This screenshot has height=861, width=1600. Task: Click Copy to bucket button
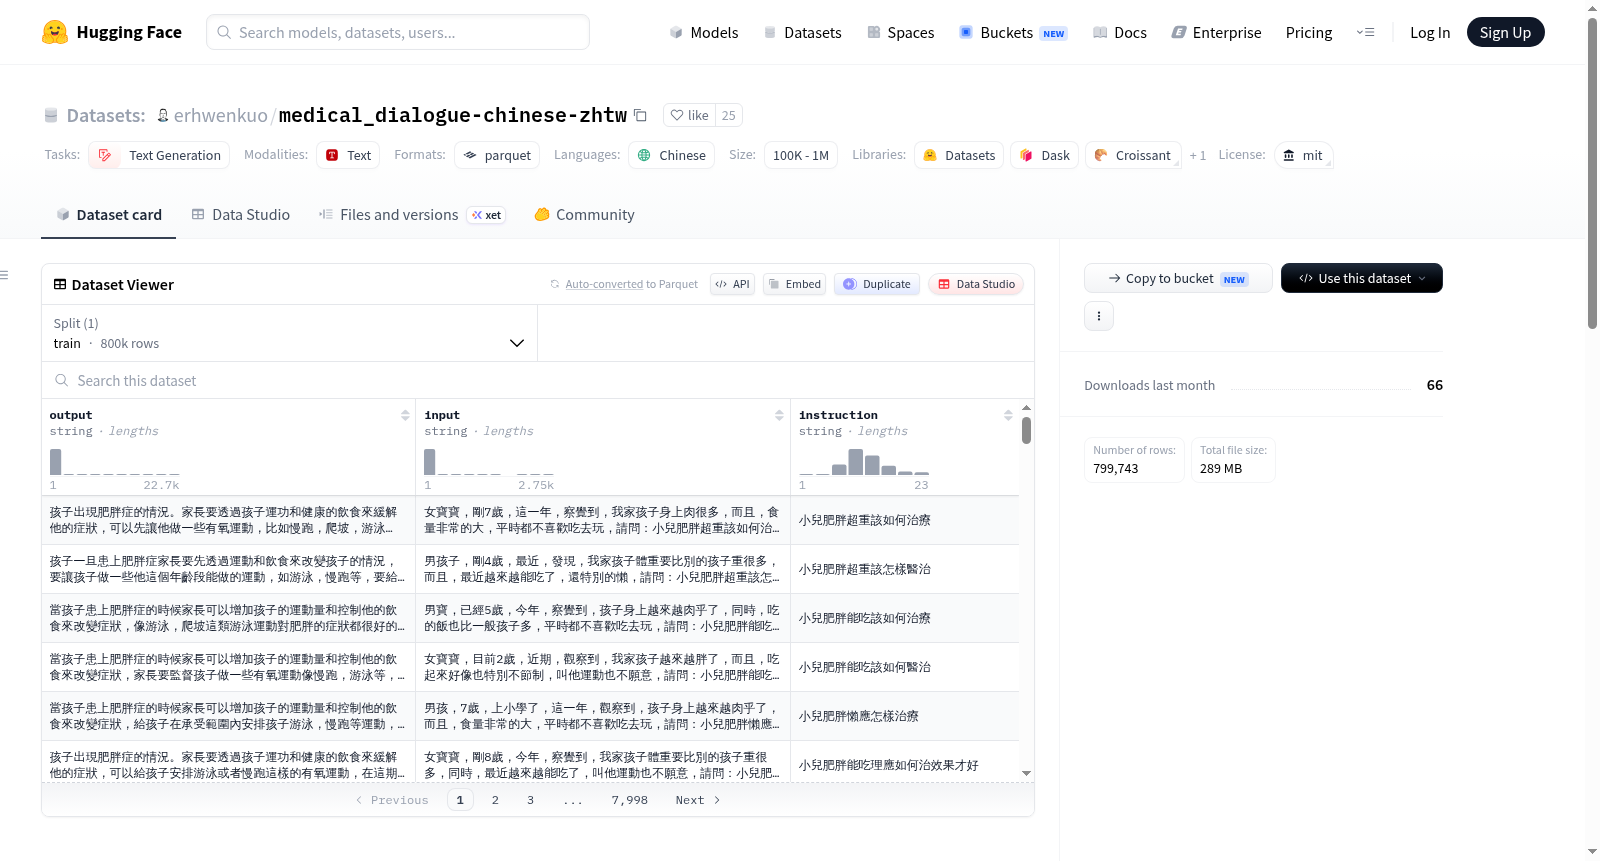[1178, 278]
